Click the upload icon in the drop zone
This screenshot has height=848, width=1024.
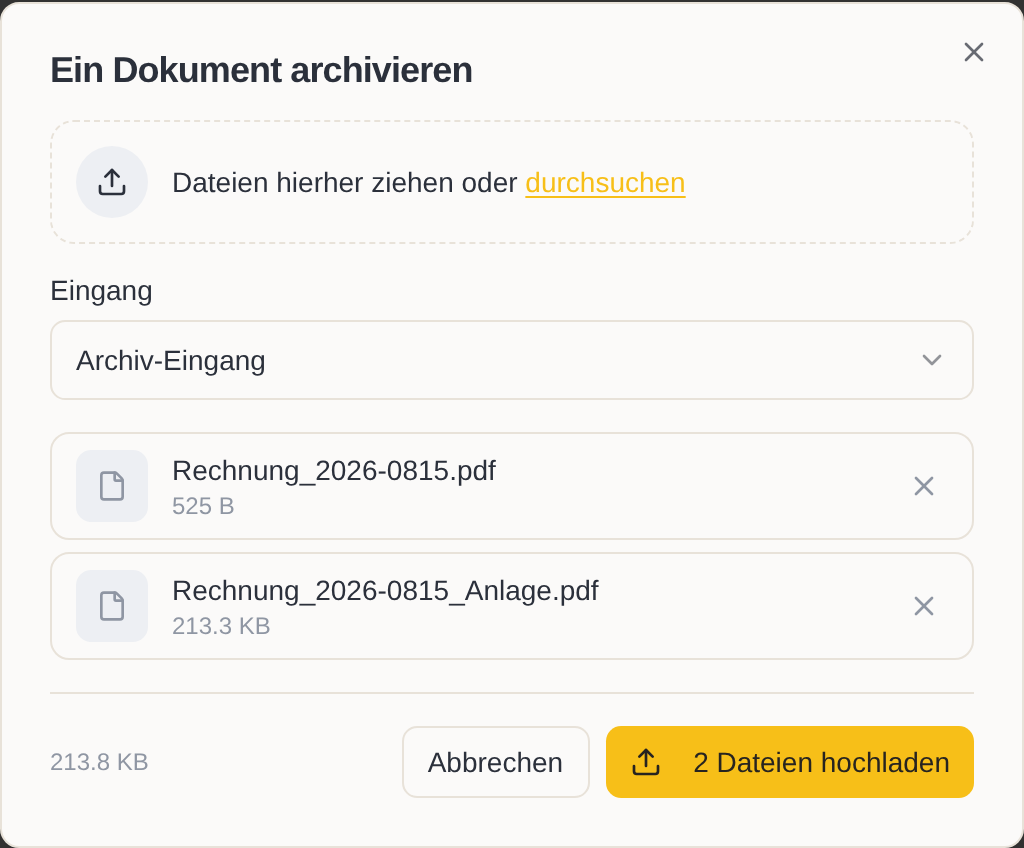pos(112,182)
